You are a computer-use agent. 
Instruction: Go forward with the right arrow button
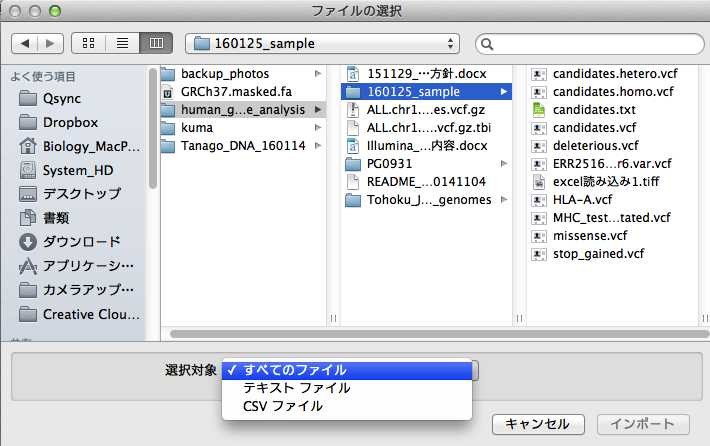pos(50,43)
